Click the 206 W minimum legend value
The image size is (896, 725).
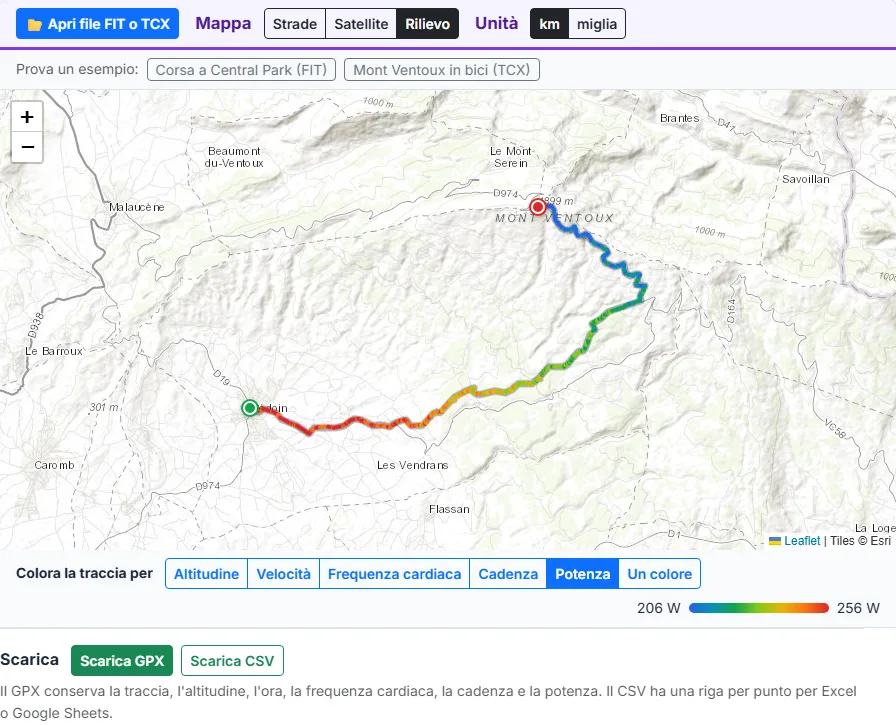tap(659, 608)
